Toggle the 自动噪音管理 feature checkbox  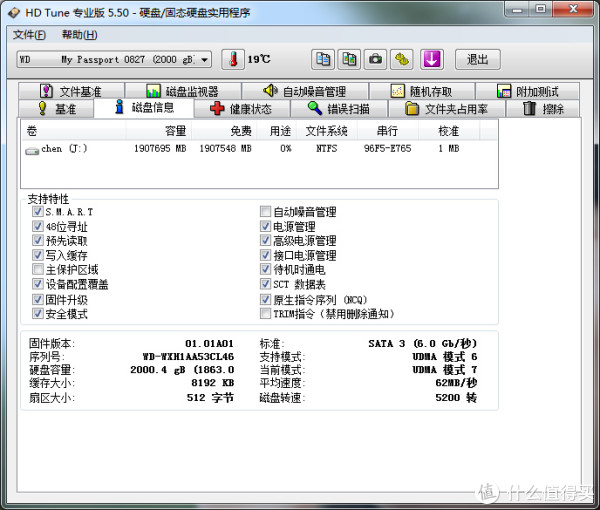coord(265,211)
